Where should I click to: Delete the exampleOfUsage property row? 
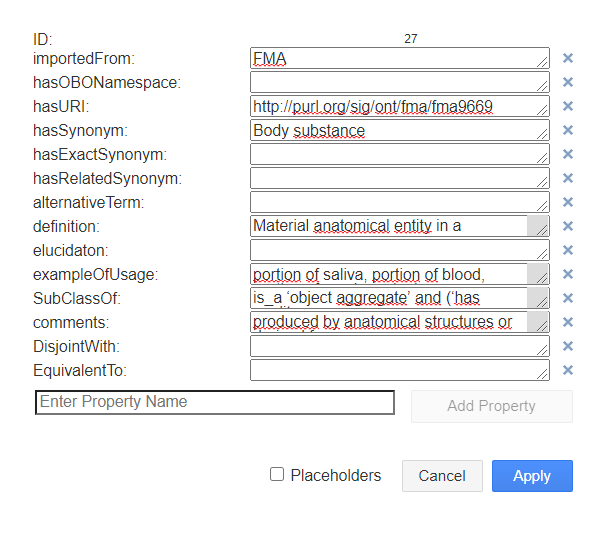[x=568, y=274]
